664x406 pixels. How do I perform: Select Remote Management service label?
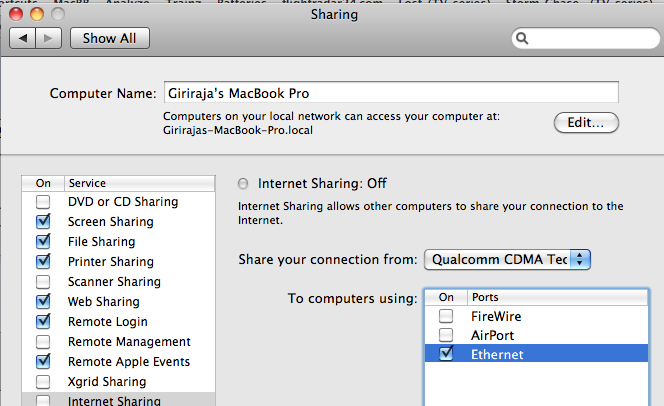click(x=129, y=342)
